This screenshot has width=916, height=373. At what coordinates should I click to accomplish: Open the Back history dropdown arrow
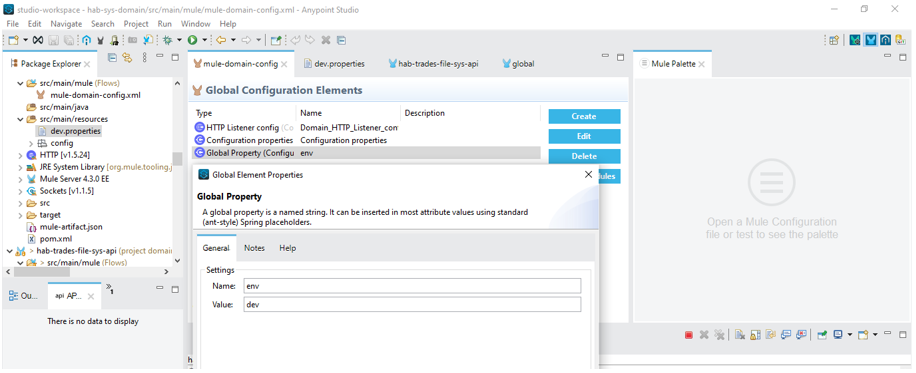click(x=233, y=40)
